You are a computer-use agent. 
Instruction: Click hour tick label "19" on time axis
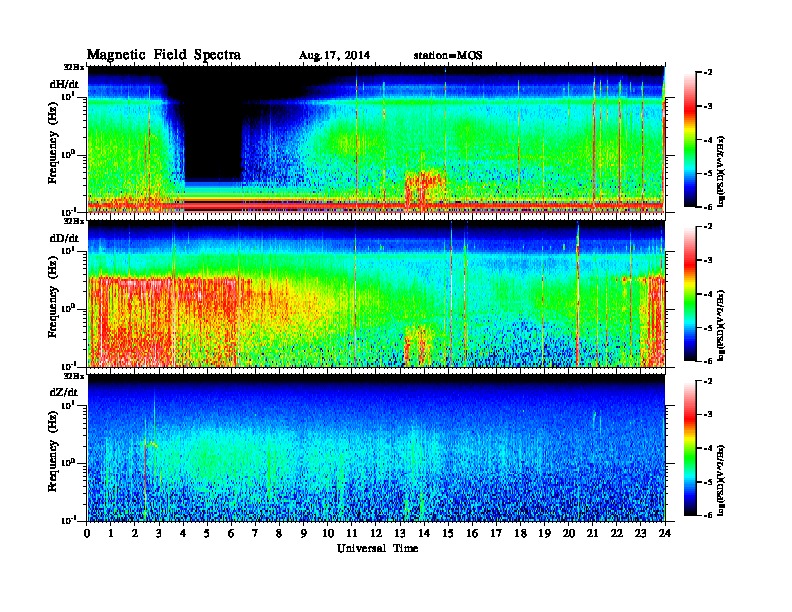tap(544, 533)
